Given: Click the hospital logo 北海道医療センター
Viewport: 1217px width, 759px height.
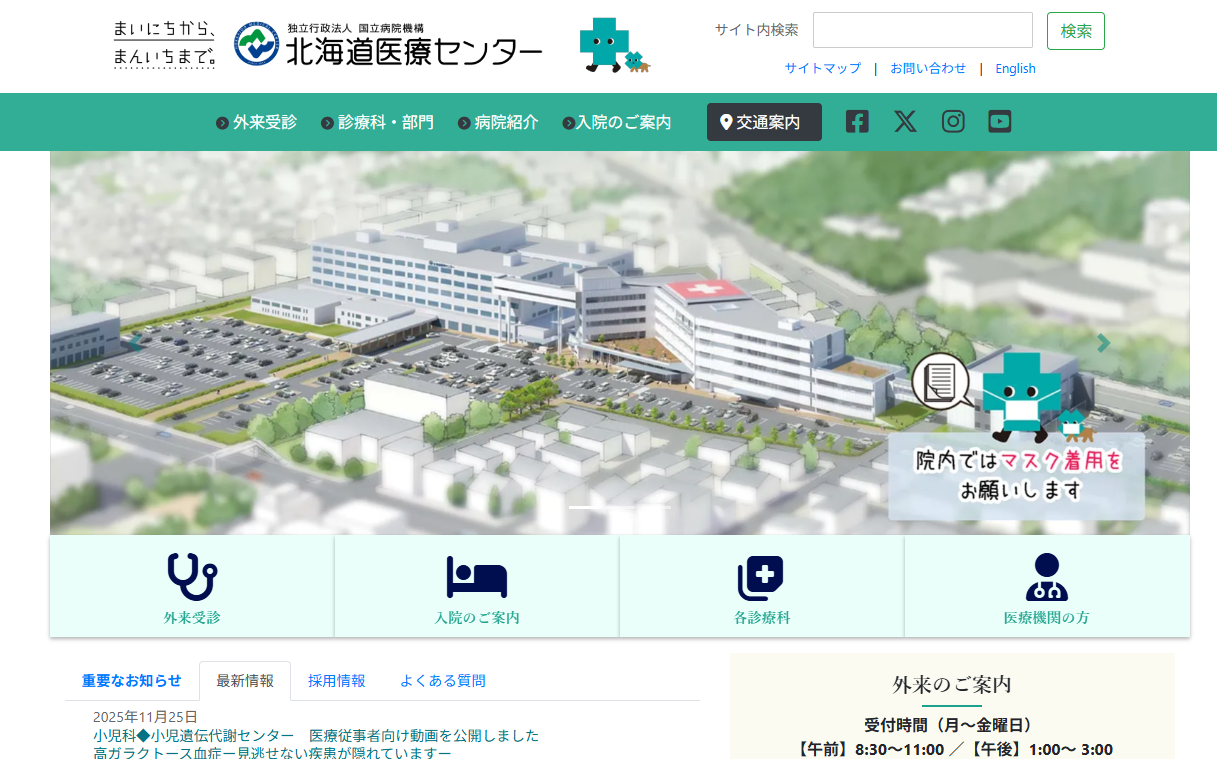Looking at the screenshot, I should 389,45.
